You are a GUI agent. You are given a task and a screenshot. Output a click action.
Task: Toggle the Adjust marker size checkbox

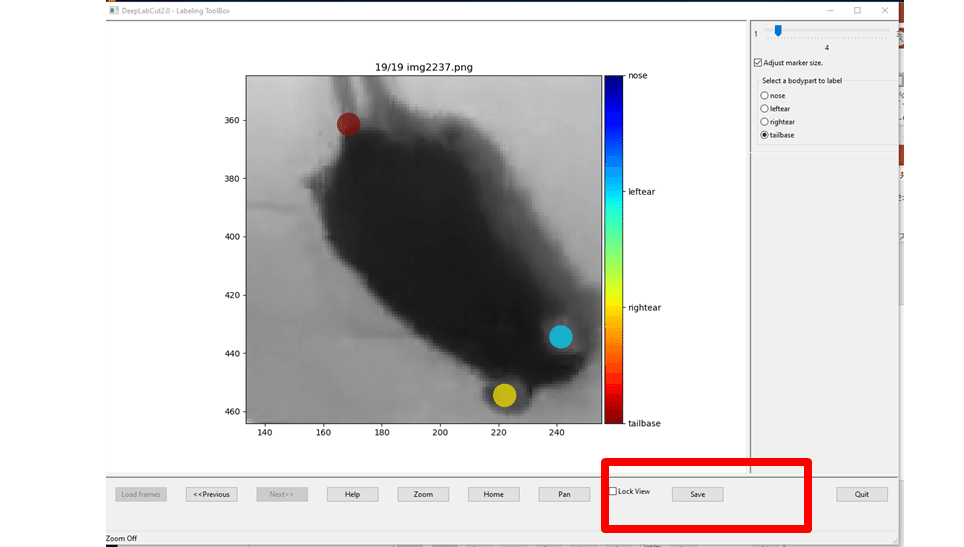click(x=758, y=63)
